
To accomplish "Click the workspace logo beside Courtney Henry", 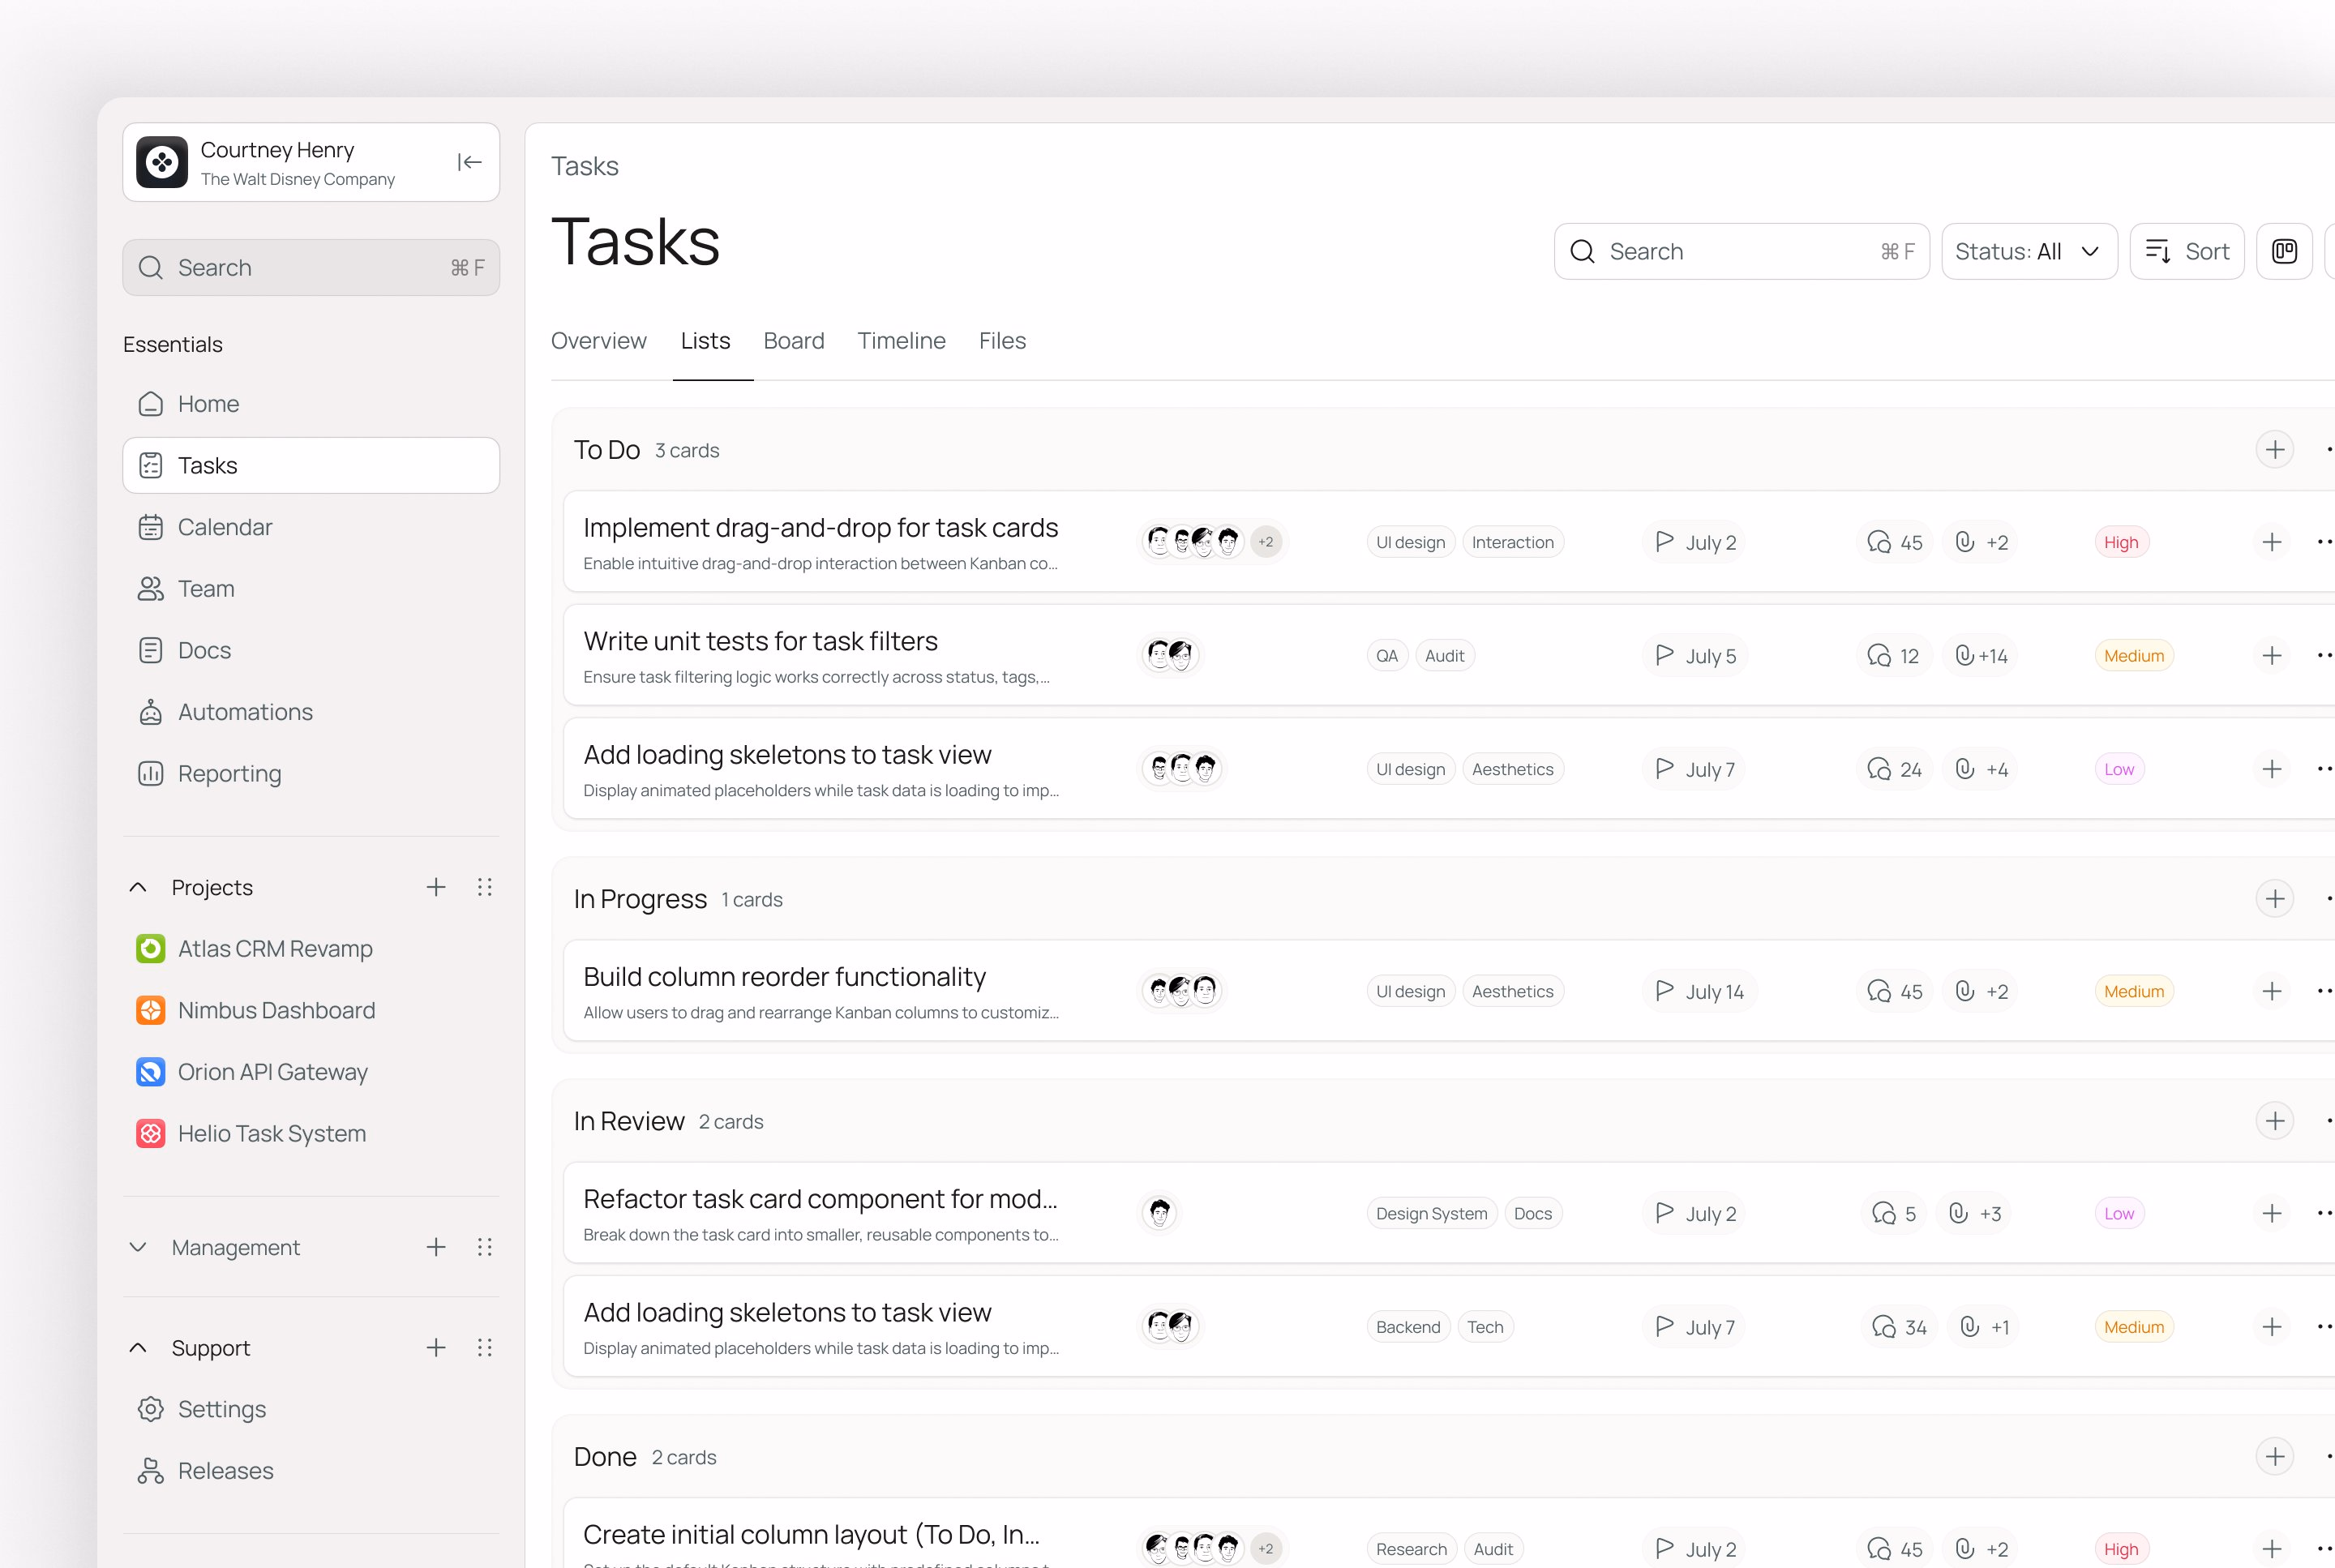I will pyautogui.click(x=162, y=162).
